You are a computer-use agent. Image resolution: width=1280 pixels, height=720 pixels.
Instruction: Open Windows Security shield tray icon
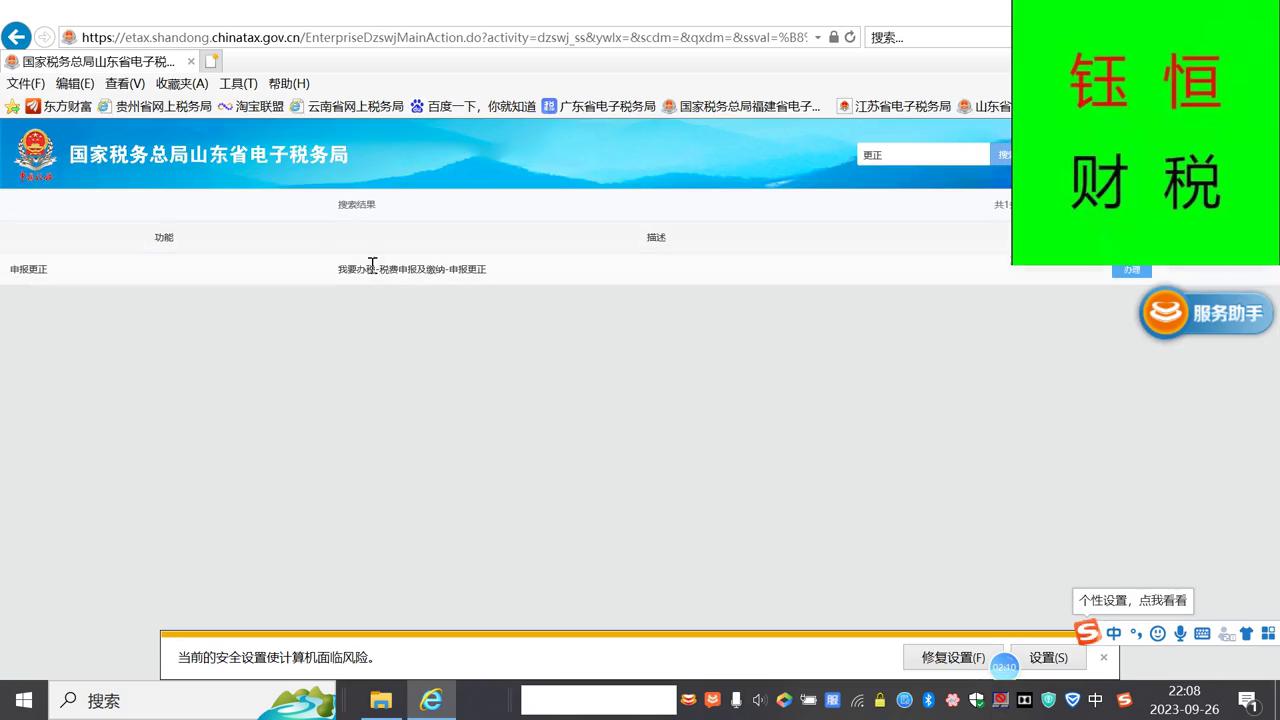pos(976,700)
